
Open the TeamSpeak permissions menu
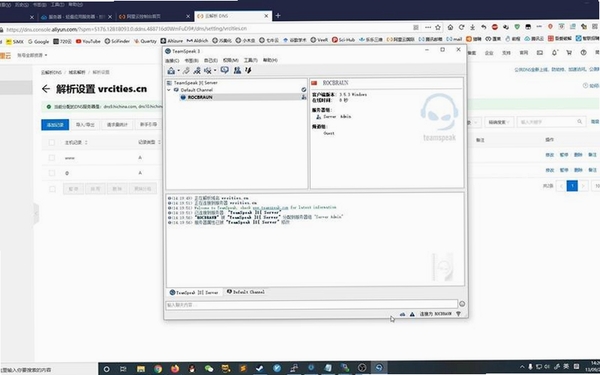230,60
